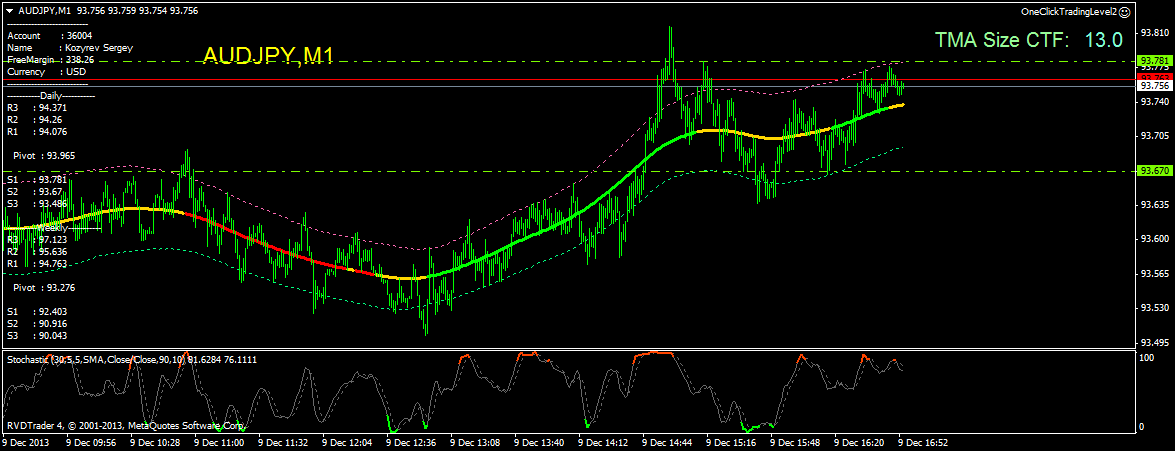Viewport: 1175px width, 451px height.
Task: Click the TMA Size CTF: 13.0 label
Action: coord(1029,40)
